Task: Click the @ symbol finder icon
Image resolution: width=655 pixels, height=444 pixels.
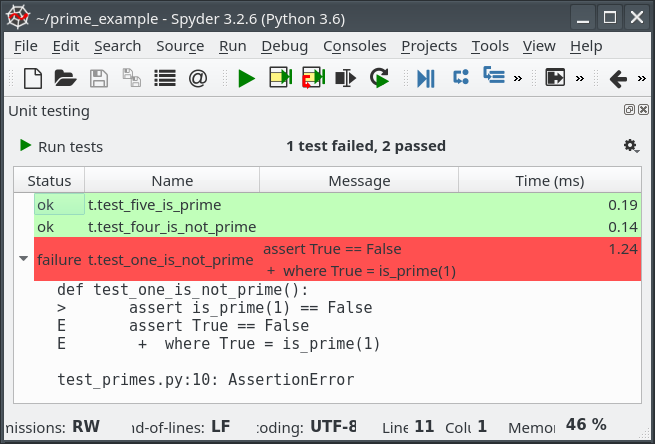Action: pos(198,78)
